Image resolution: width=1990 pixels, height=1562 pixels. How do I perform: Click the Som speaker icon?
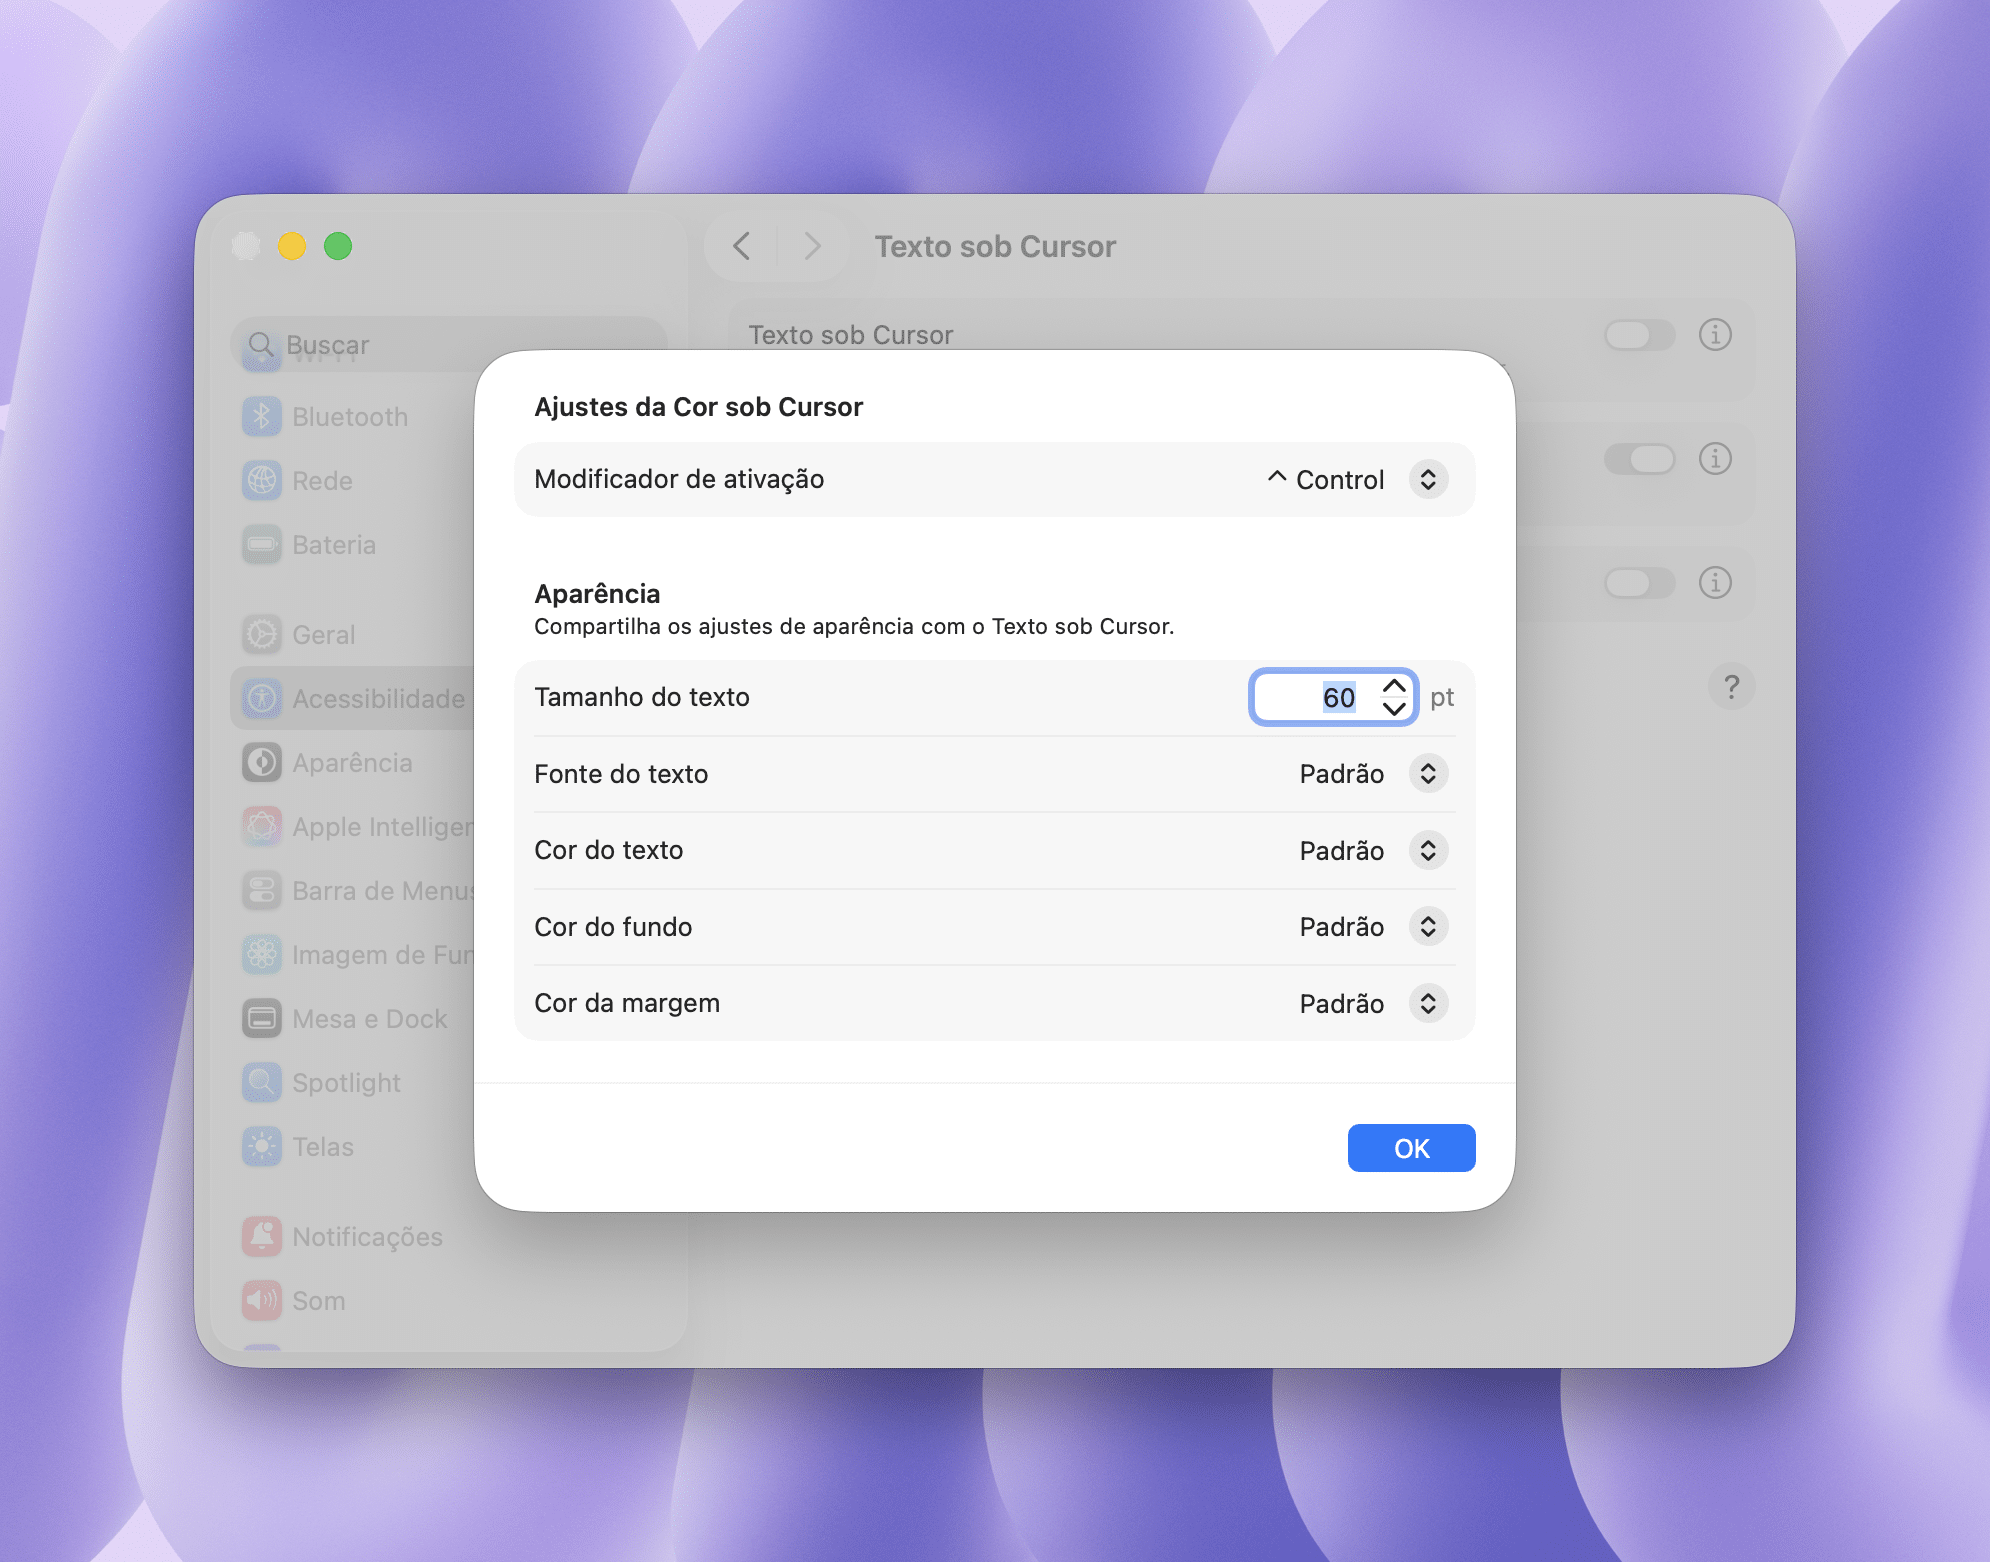pos(262,1301)
